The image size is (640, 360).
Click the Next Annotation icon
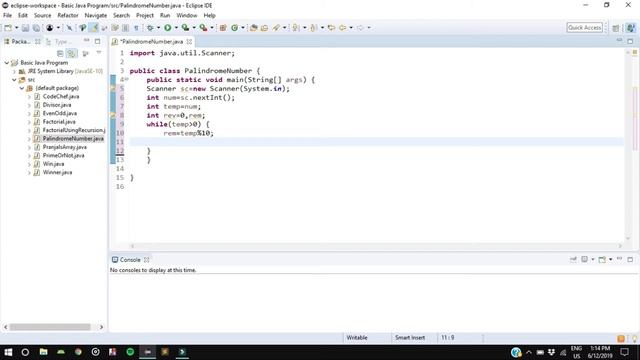click(296, 28)
